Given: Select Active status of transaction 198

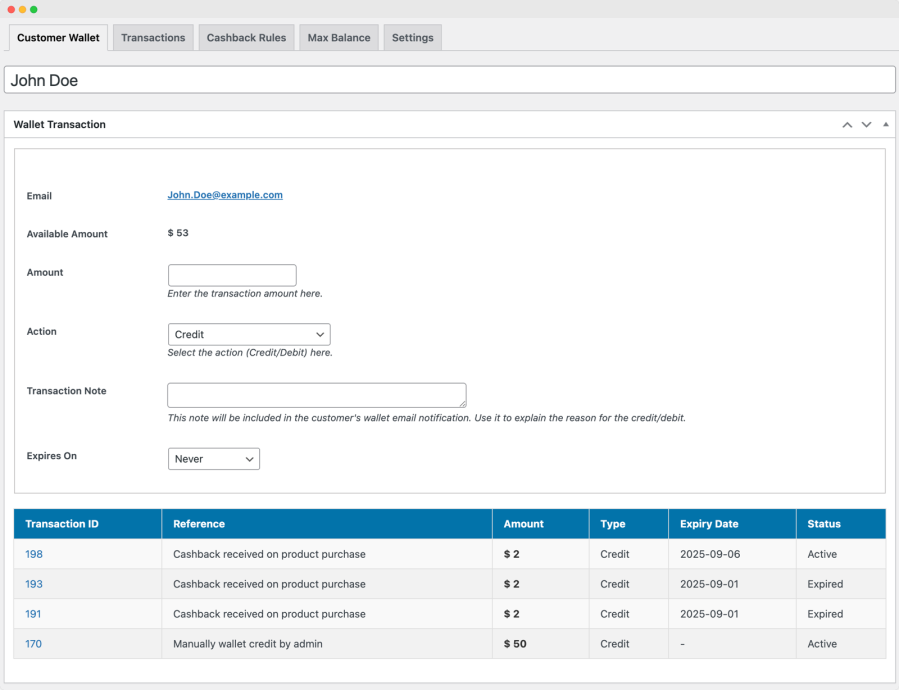Looking at the screenshot, I should pyautogui.click(x=822, y=554).
